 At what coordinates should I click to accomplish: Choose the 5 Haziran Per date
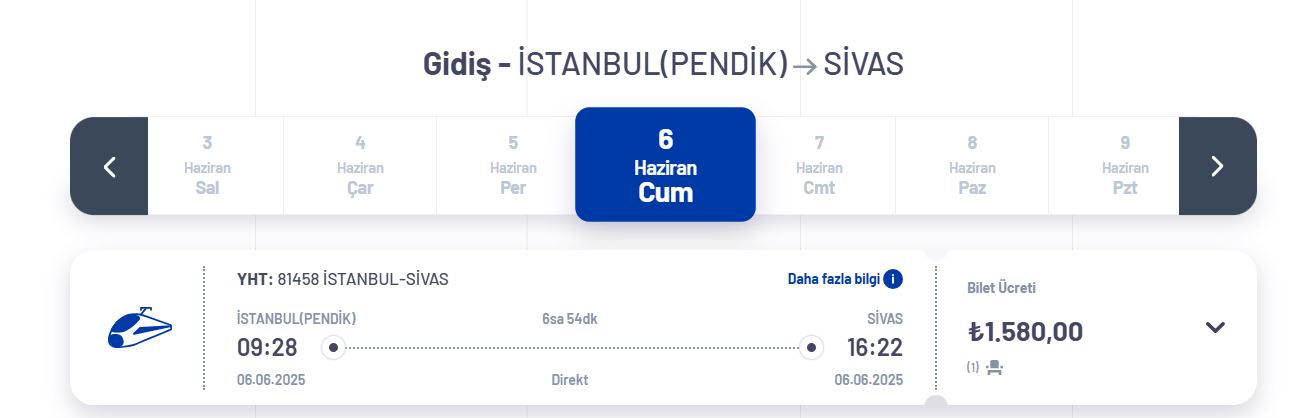coord(513,166)
